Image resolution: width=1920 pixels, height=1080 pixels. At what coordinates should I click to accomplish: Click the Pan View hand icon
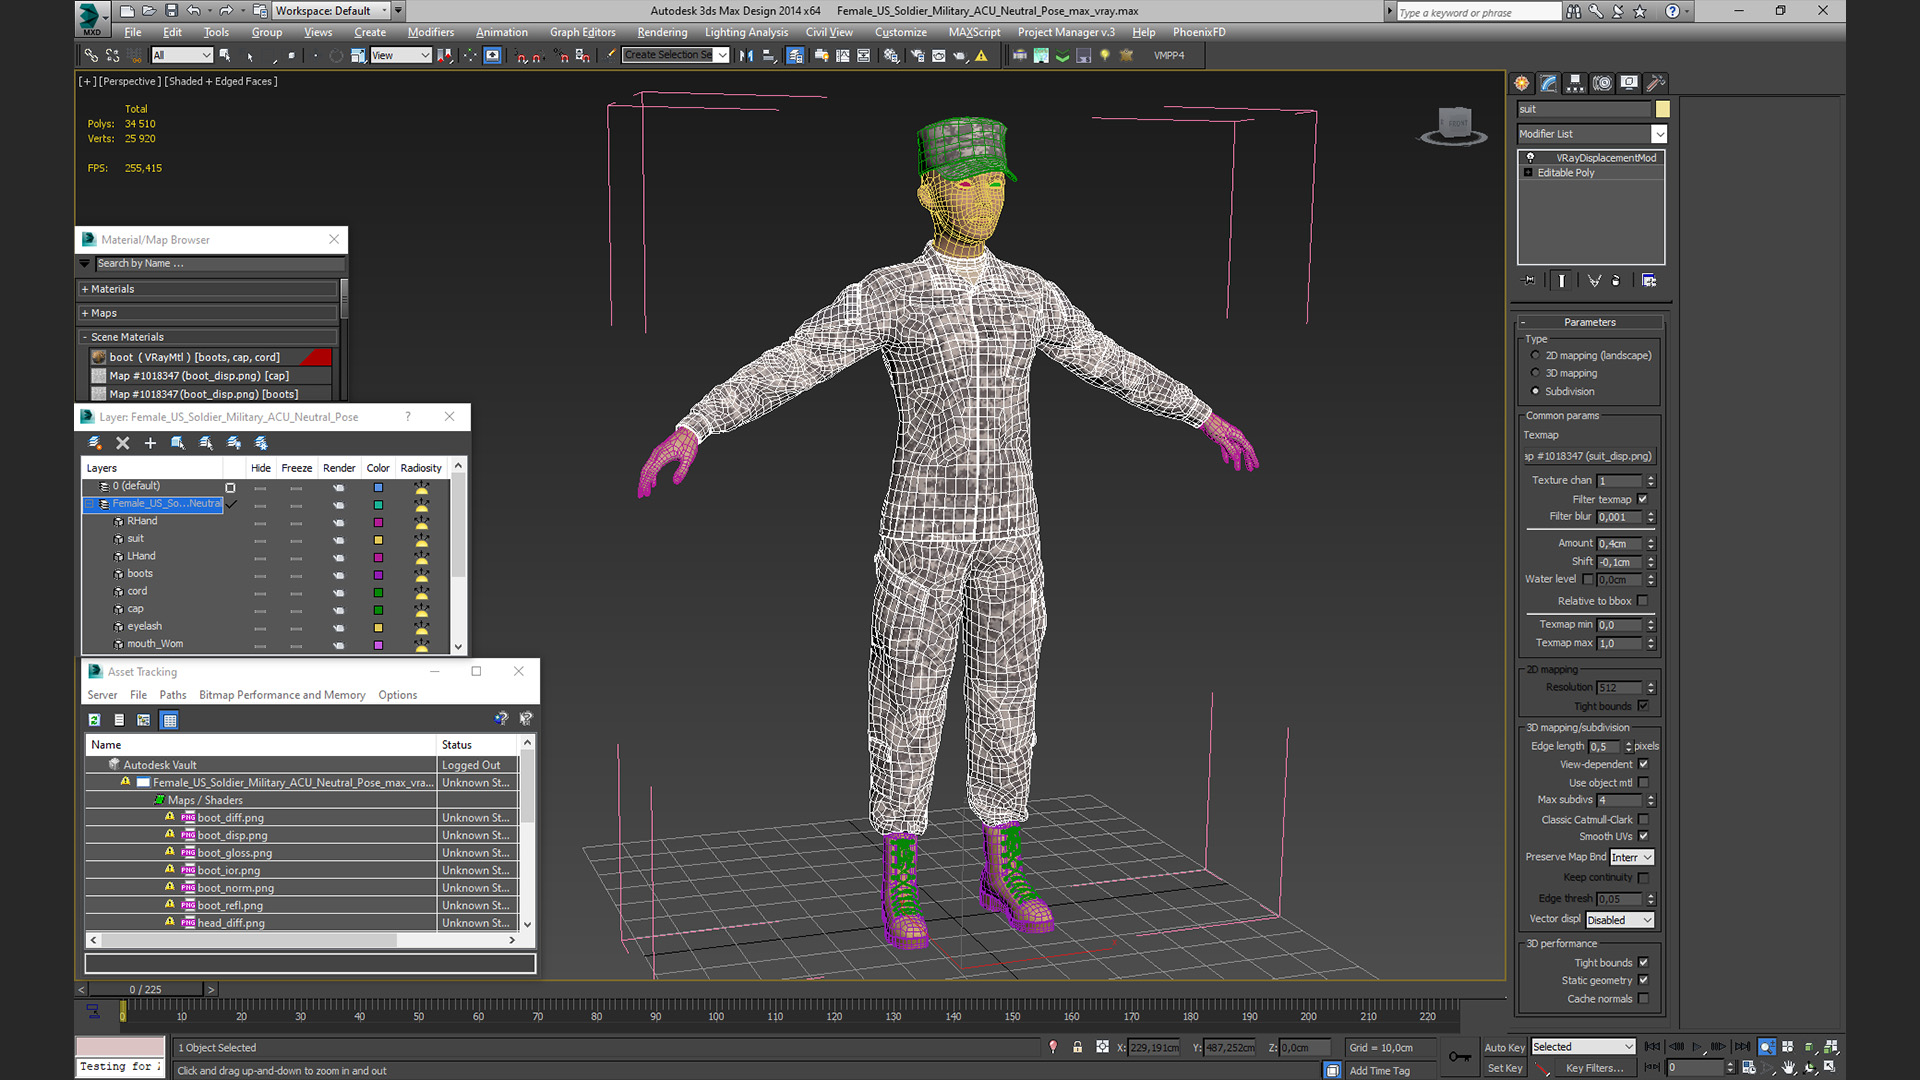[1789, 1068]
